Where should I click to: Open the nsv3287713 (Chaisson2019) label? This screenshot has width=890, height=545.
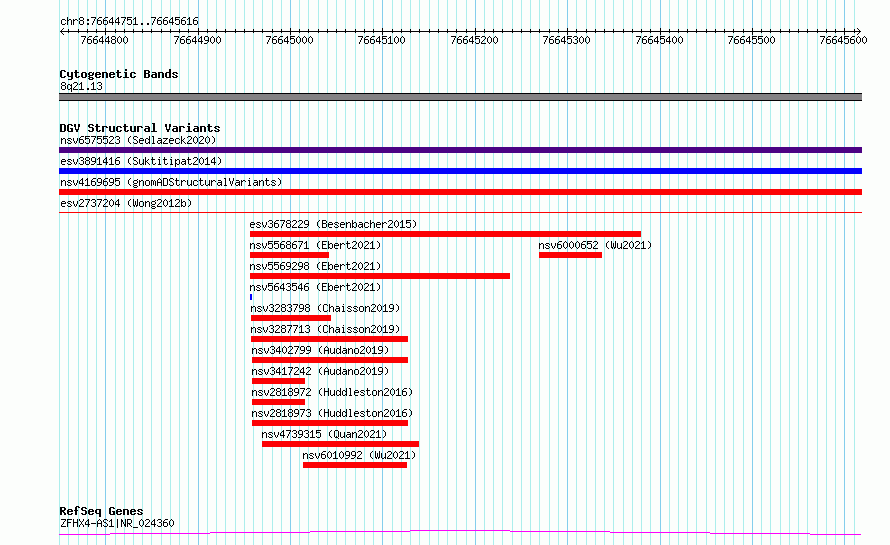(x=325, y=329)
